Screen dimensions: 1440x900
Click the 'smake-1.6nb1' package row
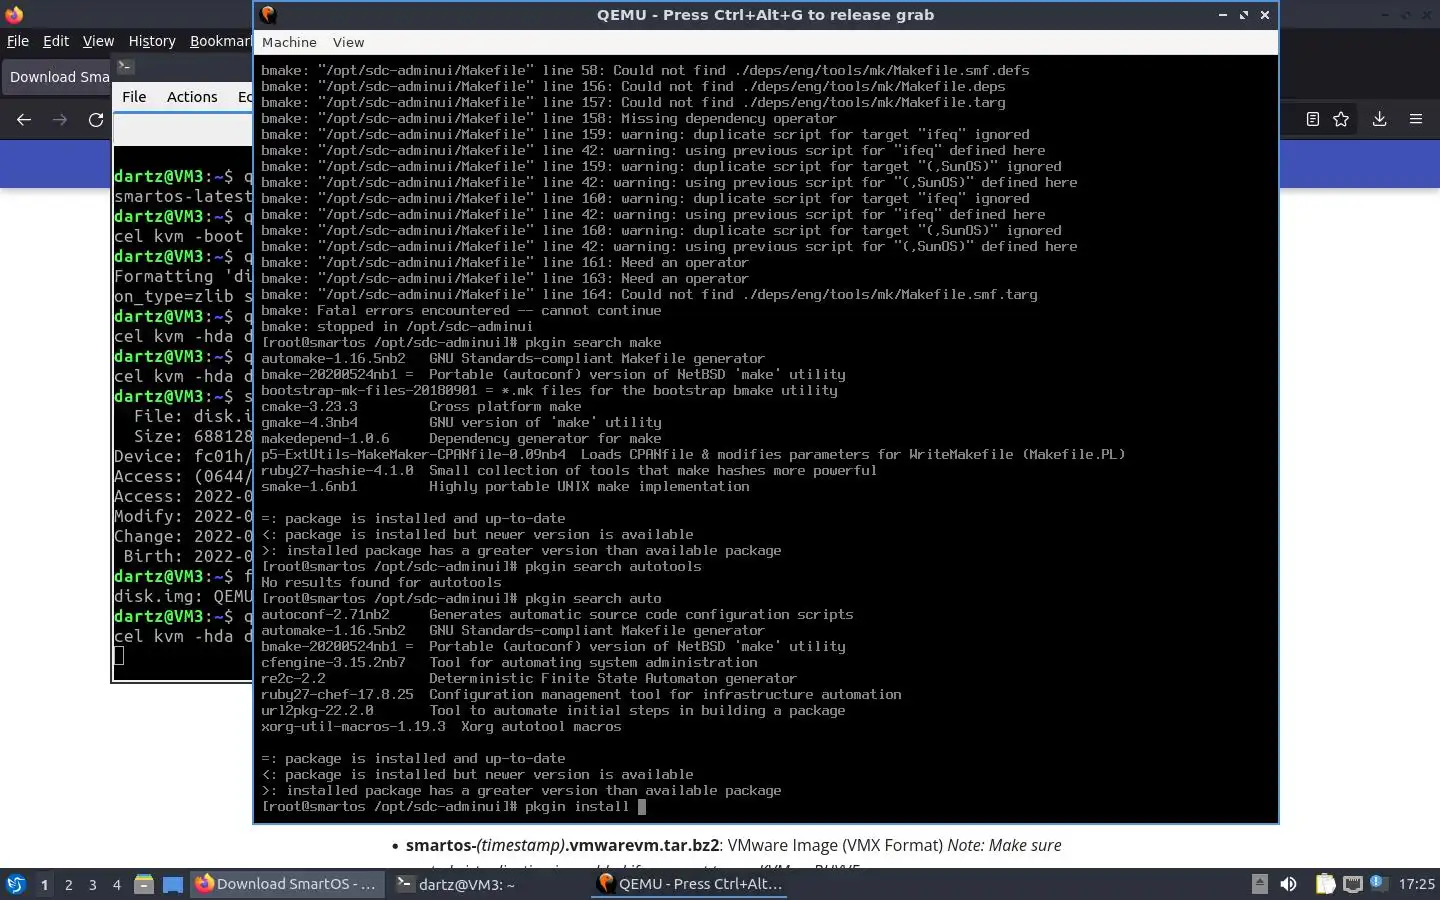click(x=505, y=486)
